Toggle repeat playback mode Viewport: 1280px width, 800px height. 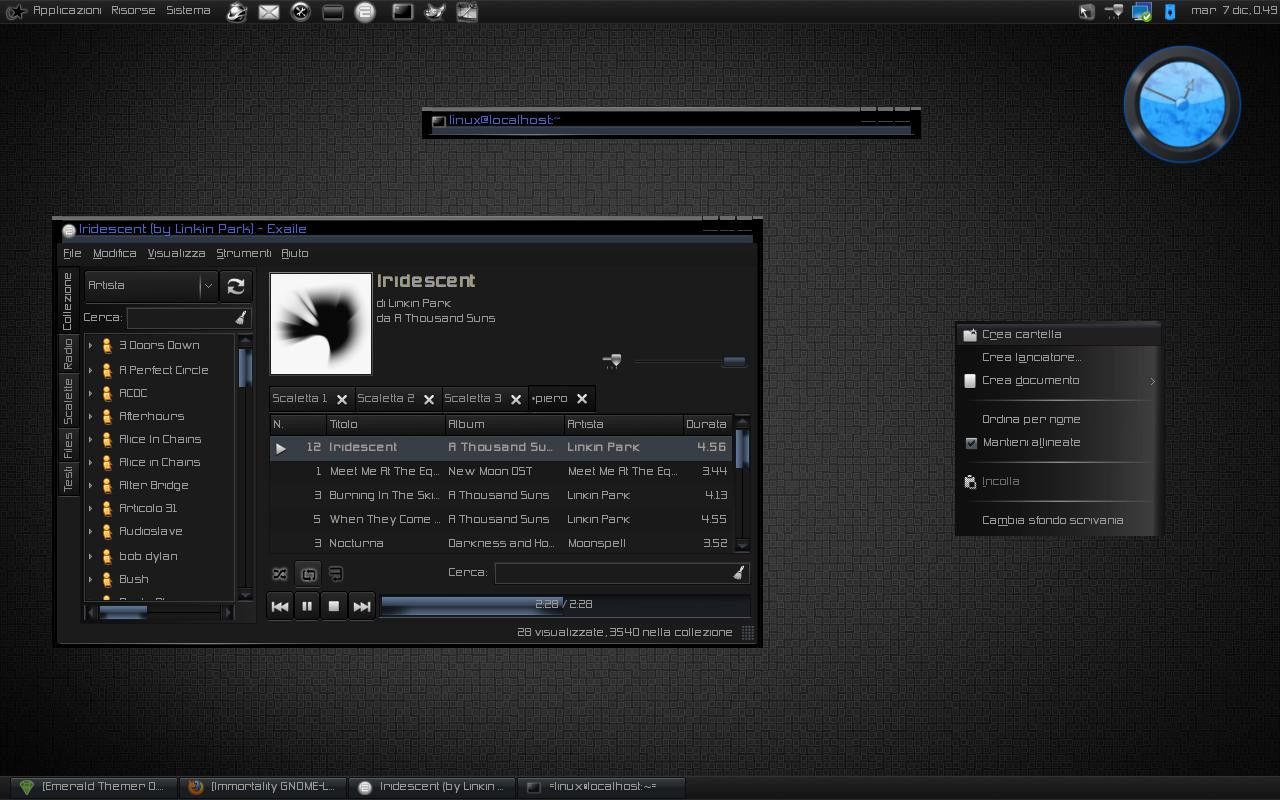click(308, 574)
